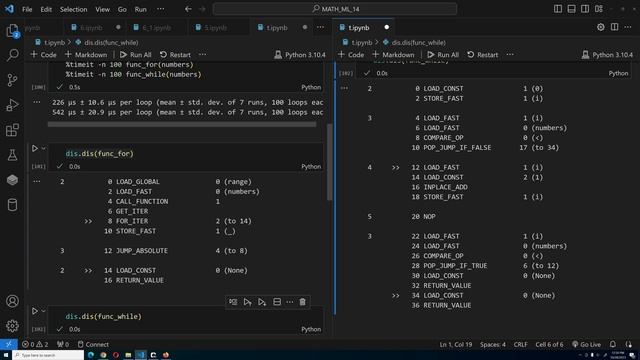Open notifications bell in status bar
The width and height of the screenshot is (640, 360).
point(613,344)
